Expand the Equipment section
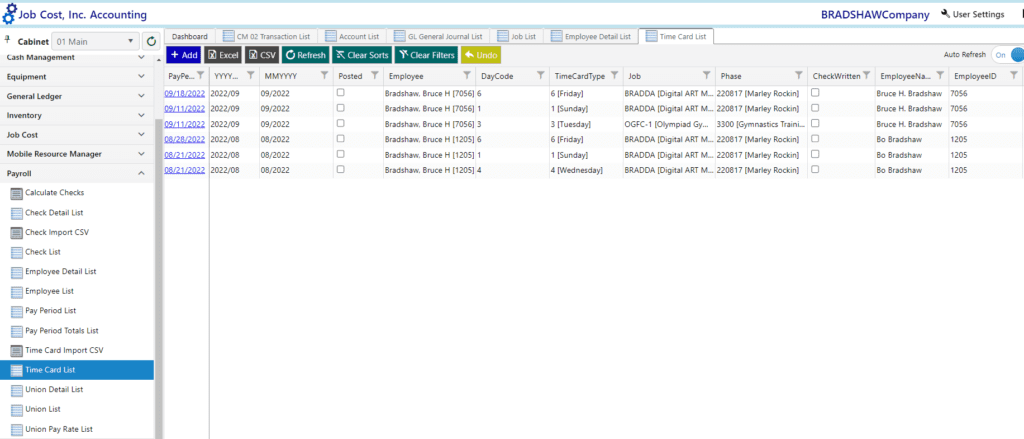The height and width of the screenshot is (439, 1024). (x=77, y=76)
